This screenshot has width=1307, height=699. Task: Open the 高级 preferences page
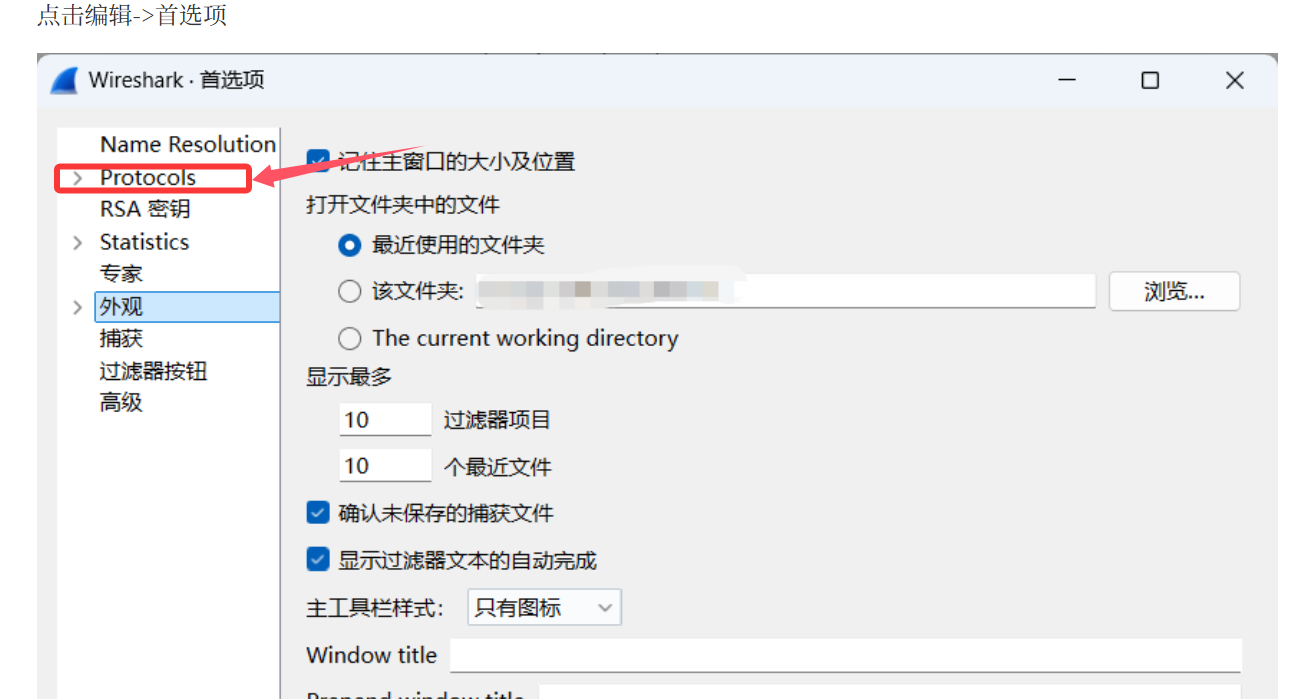point(121,403)
